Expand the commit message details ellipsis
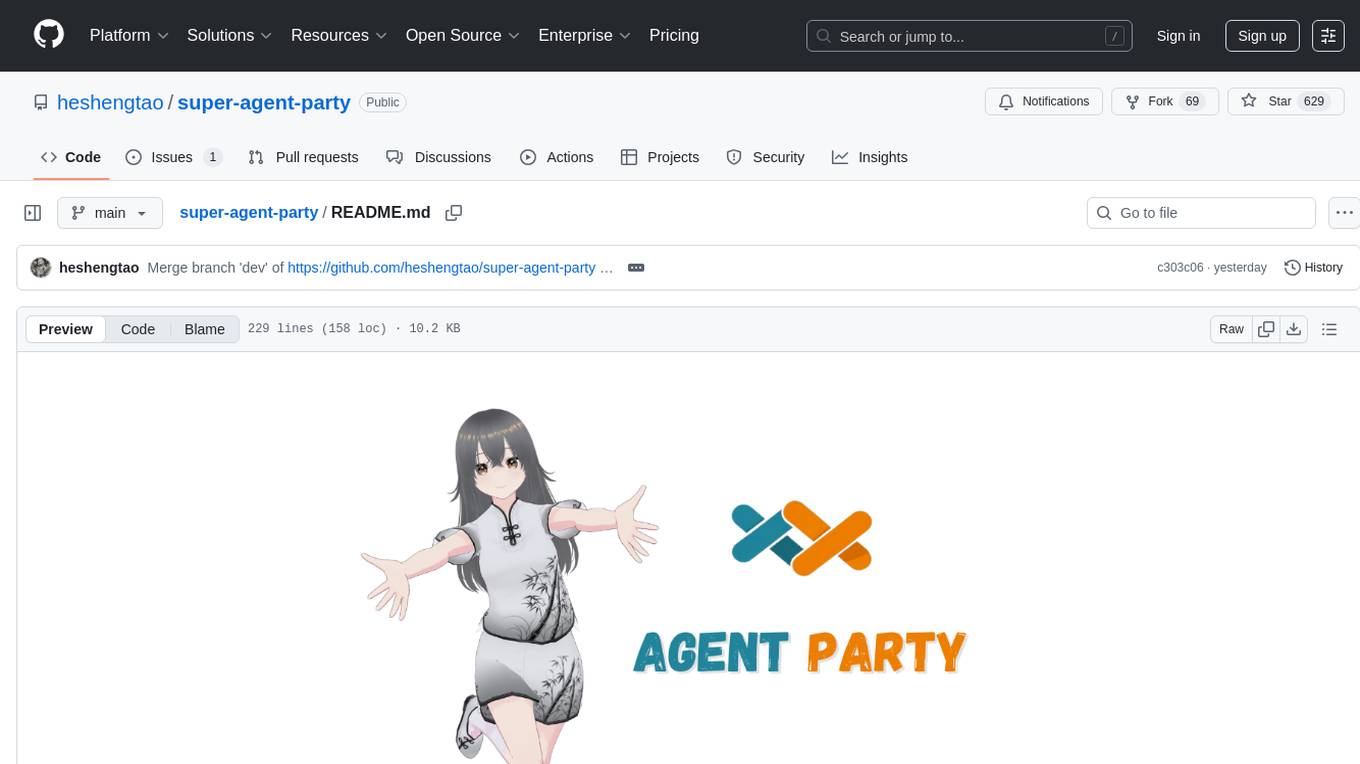The image size is (1360, 764). pos(636,268)
